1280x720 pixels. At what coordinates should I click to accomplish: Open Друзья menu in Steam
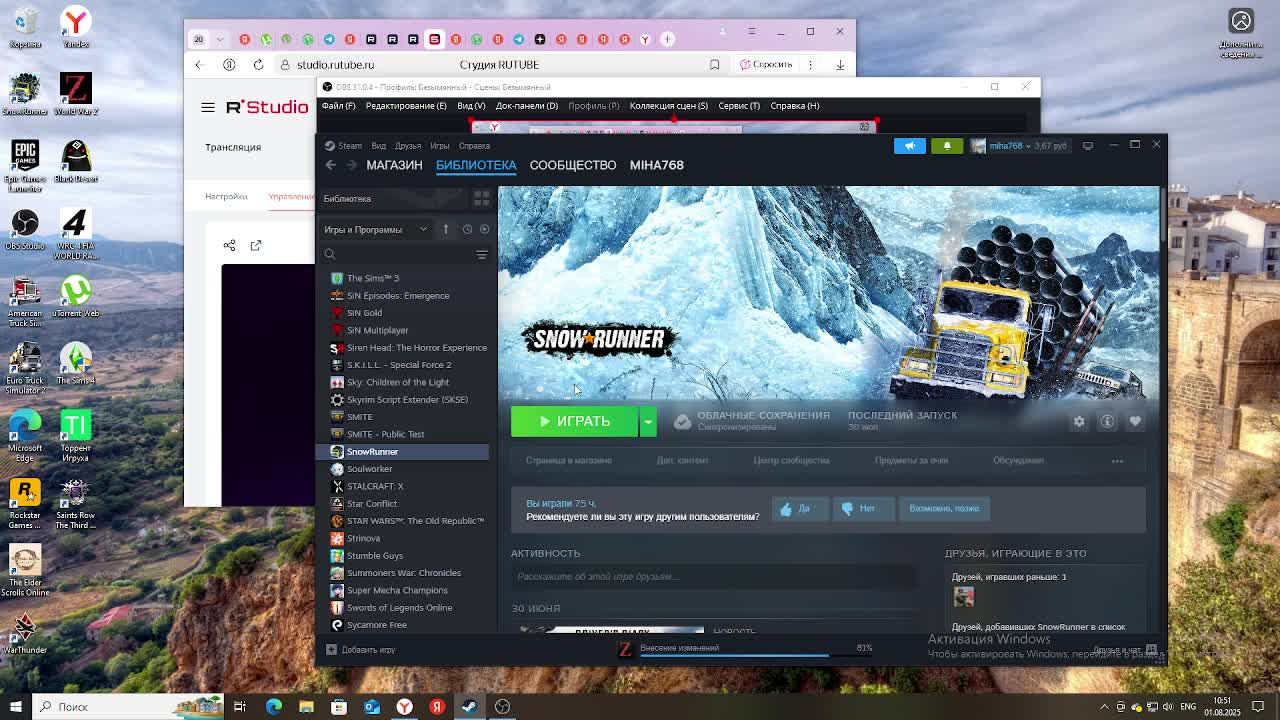click(408, 146)
